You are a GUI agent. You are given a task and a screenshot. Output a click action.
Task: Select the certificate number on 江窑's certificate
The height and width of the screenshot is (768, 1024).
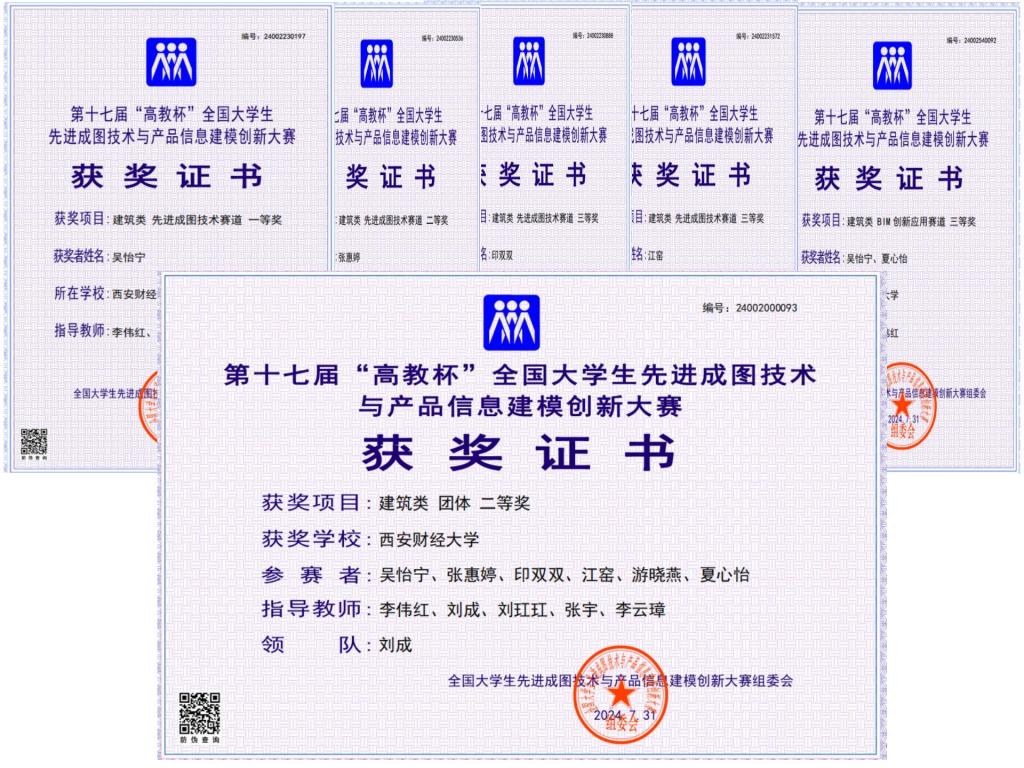765,37
